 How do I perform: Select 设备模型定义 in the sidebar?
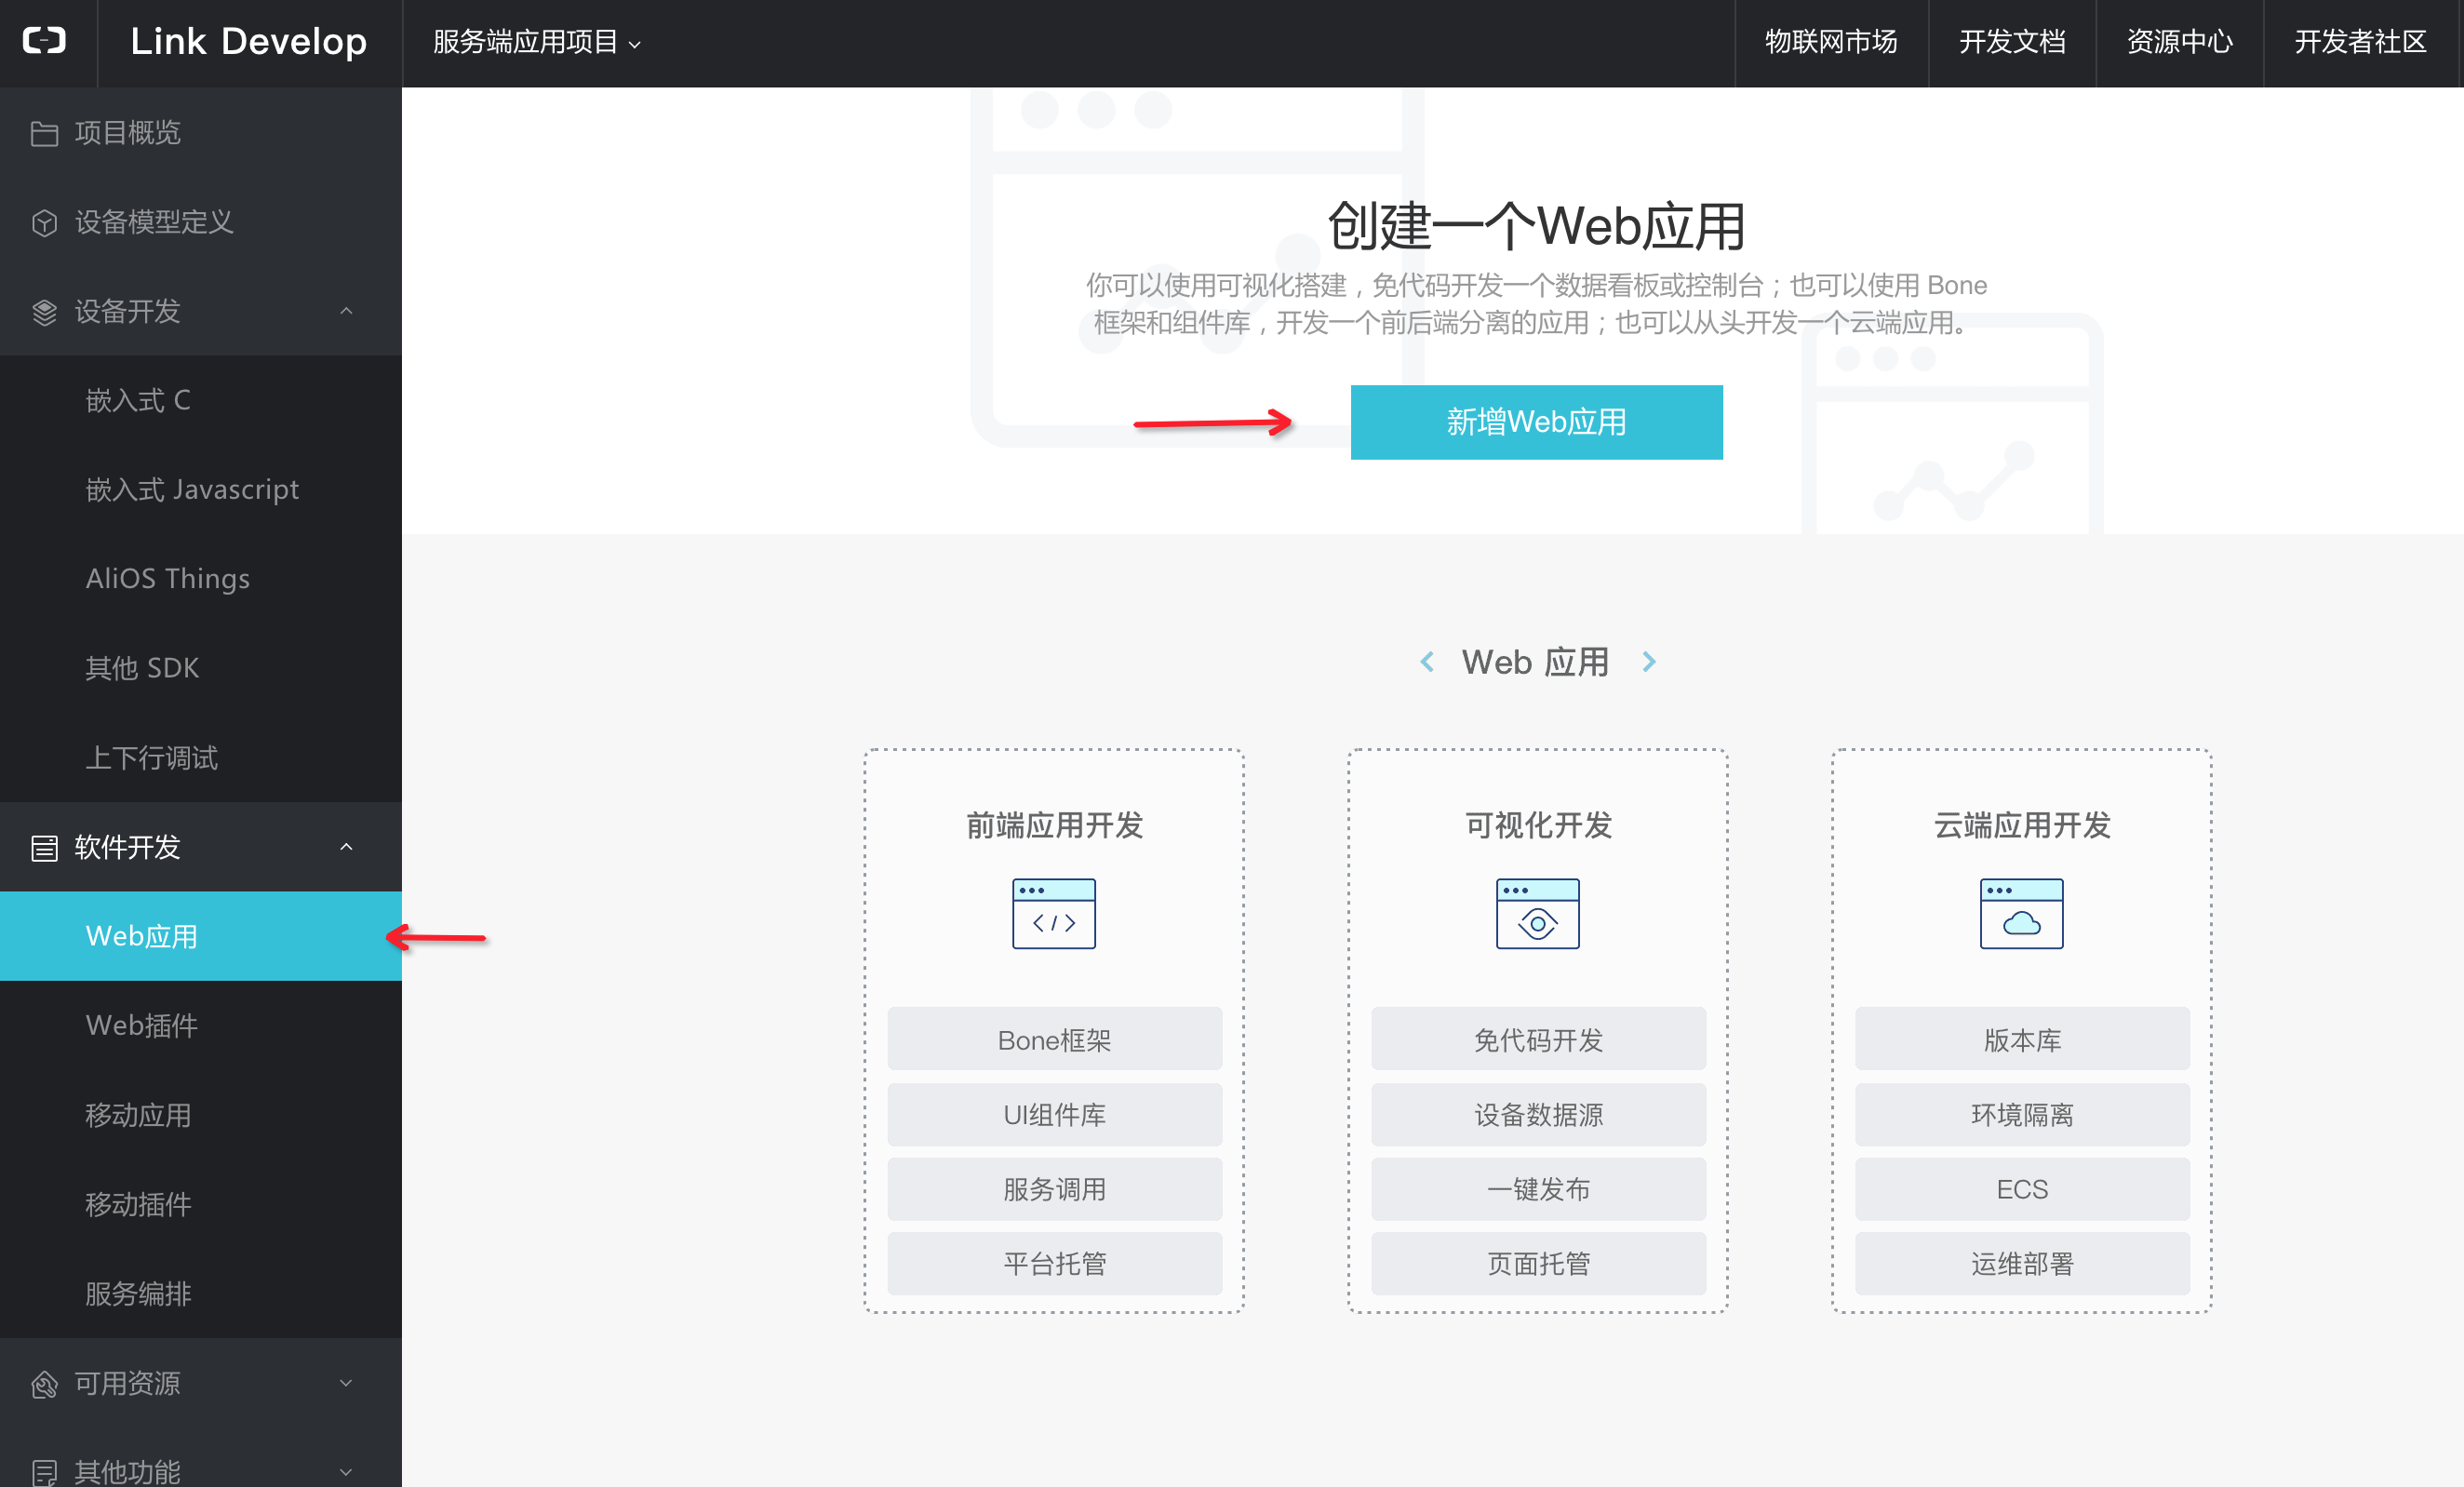[x=201, y=222]
